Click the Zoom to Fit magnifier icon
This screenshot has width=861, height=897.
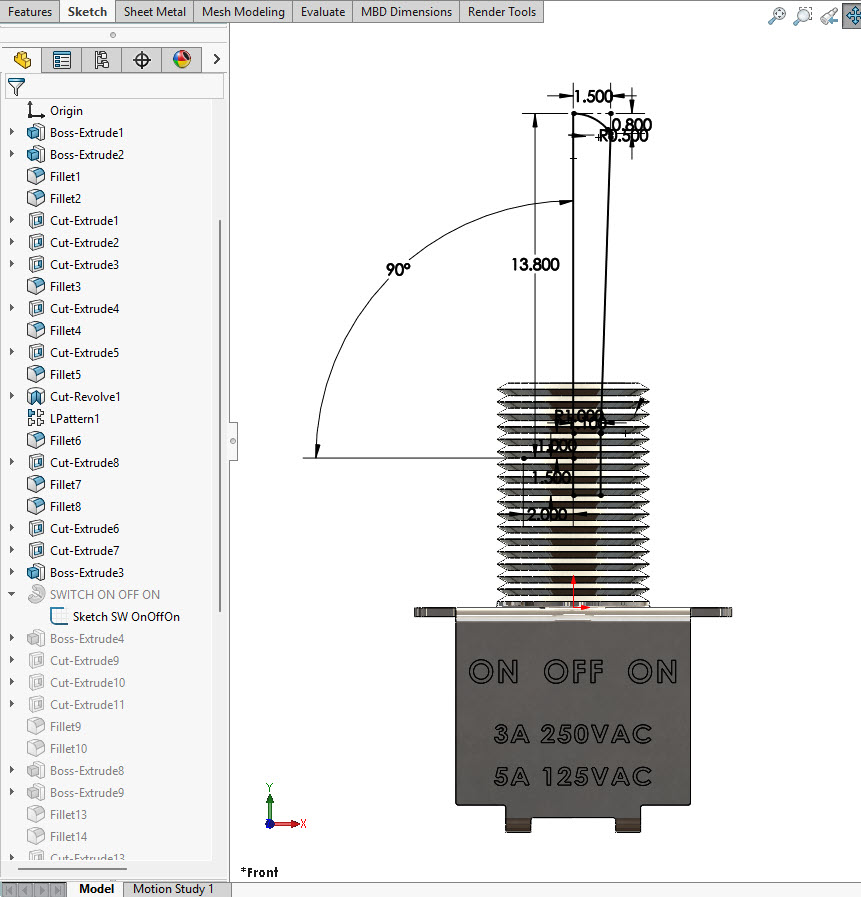pyautogui.click(x=776, y=15)
